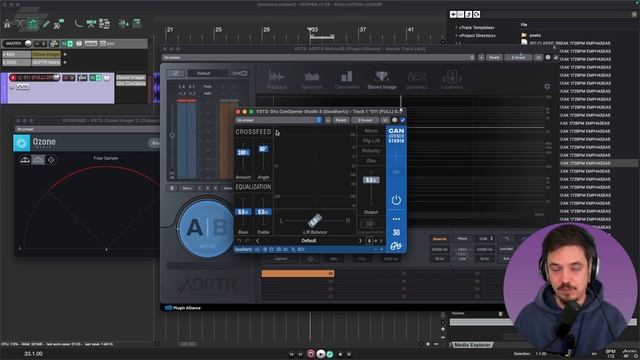Image resolution: width=640 pixels, height=360 pixels.
Task: Toggle REAPER metronome toolbar icon
Action: tap(7, 24)
